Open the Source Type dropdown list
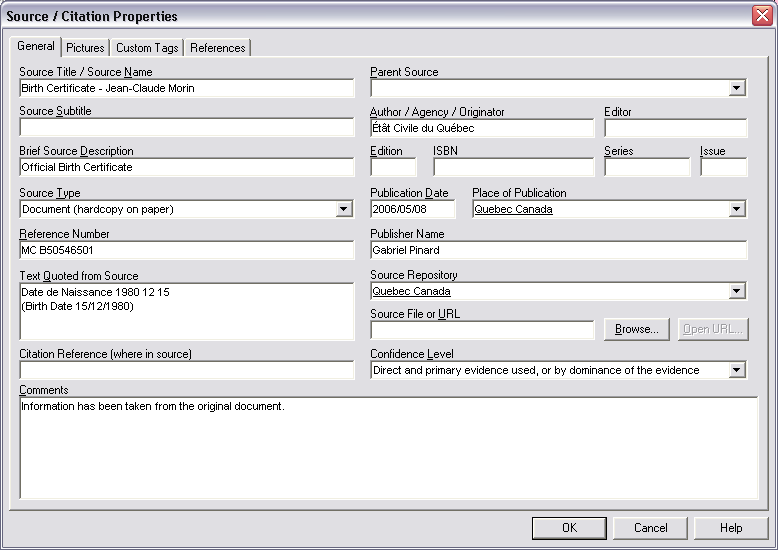The image size is (778, 550). tap(344, 209)
